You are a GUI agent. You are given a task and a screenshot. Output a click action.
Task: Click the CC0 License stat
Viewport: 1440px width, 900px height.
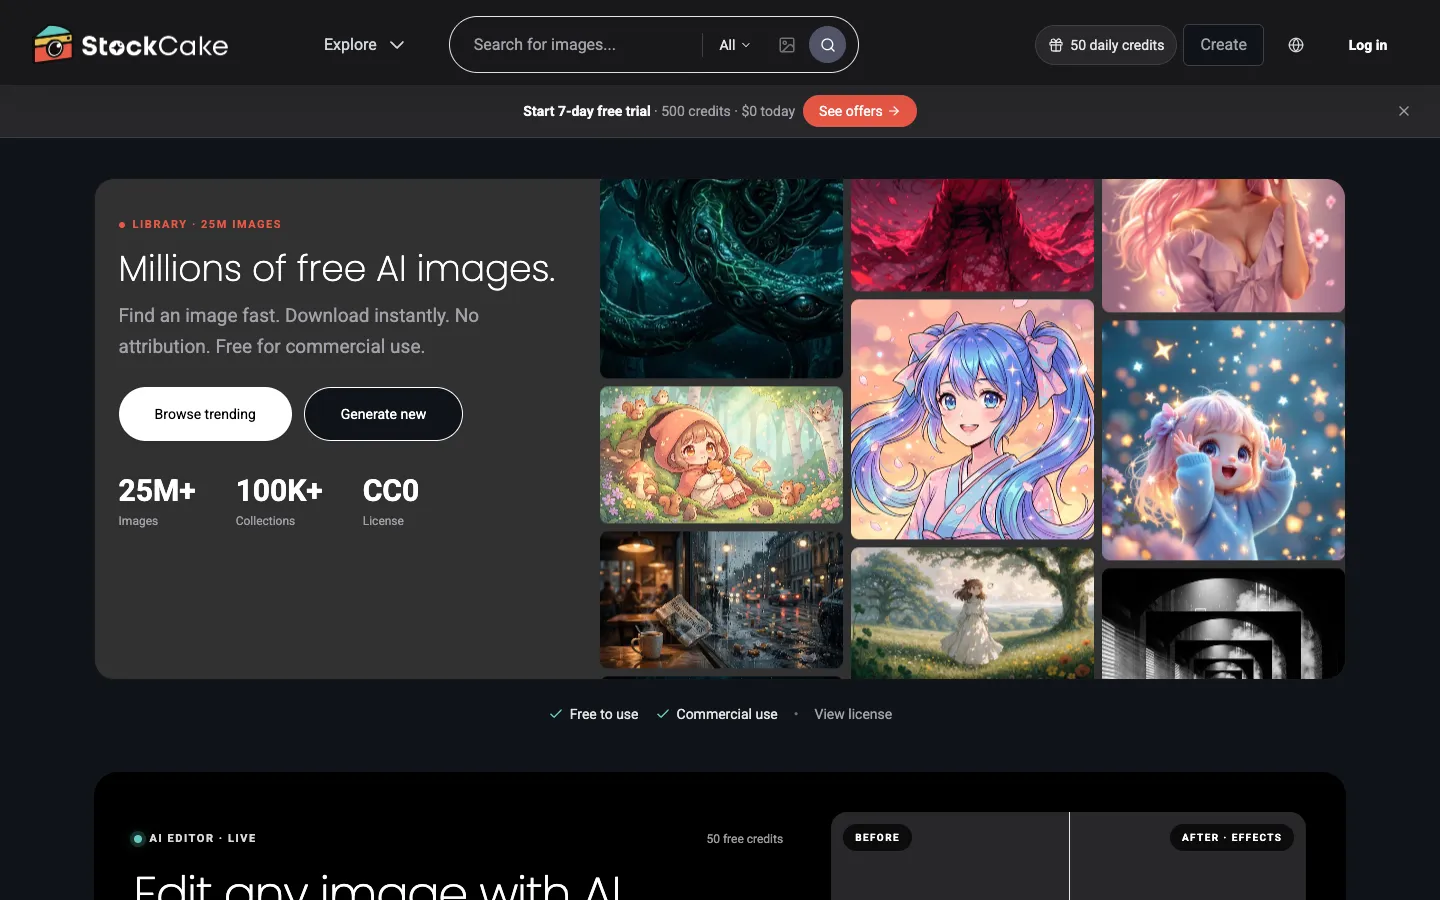(x=390, y=501)
